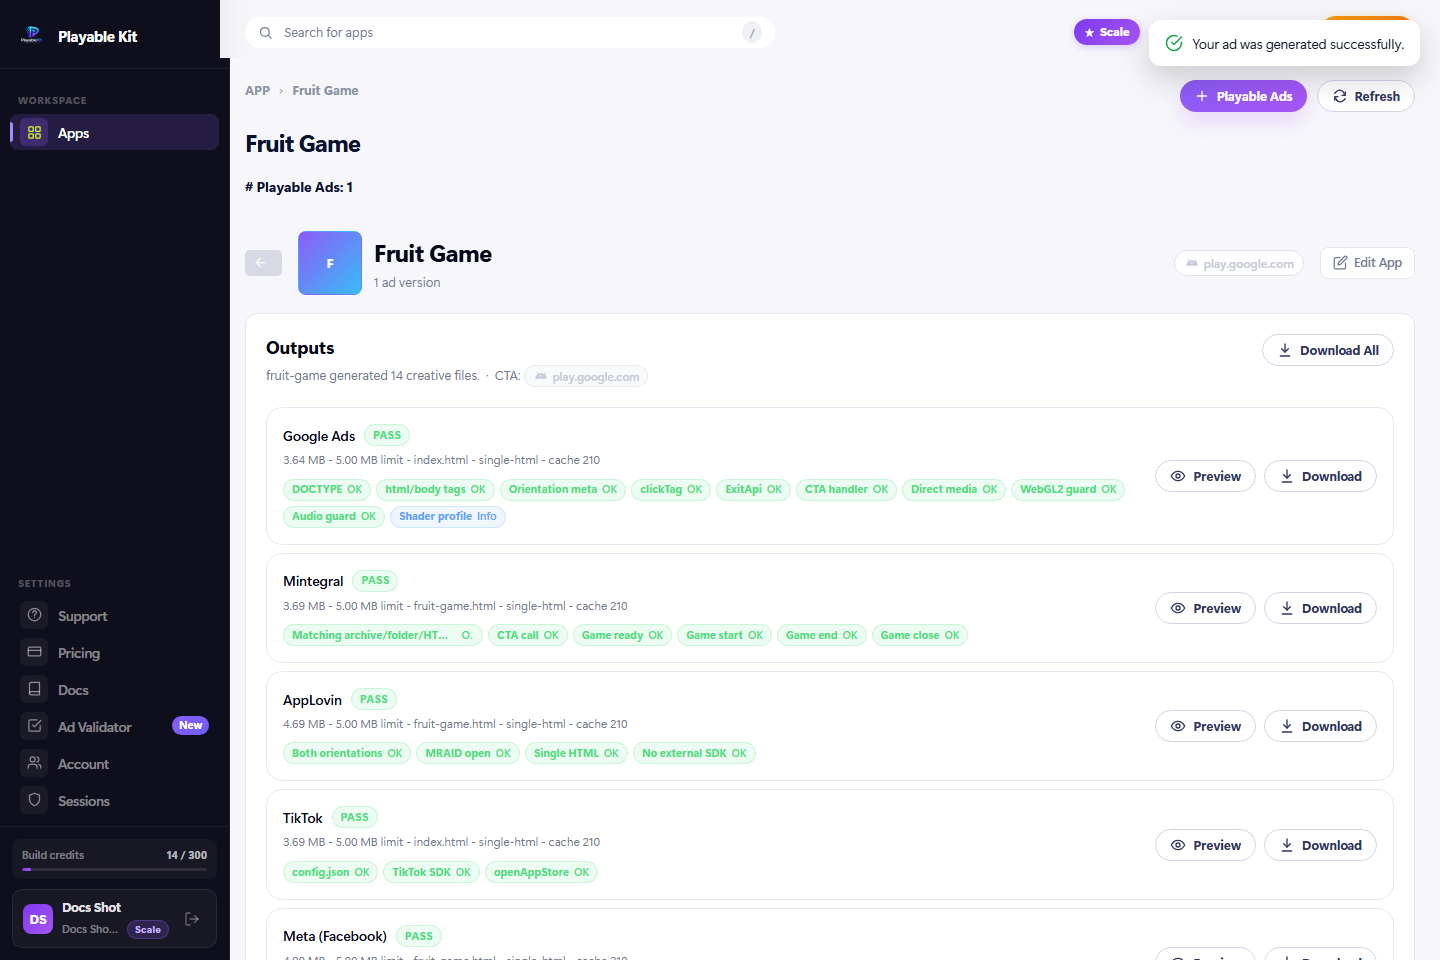The width and height of the screenshot is (1440, 960).
Task: Download the TikTok output
Action: pyautogui.click(x=1320, y=845)
